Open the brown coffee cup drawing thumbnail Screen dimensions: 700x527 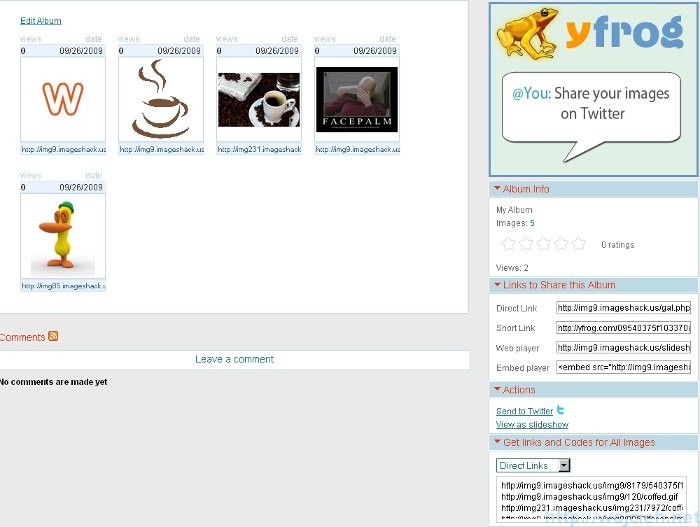click(161, 99)
